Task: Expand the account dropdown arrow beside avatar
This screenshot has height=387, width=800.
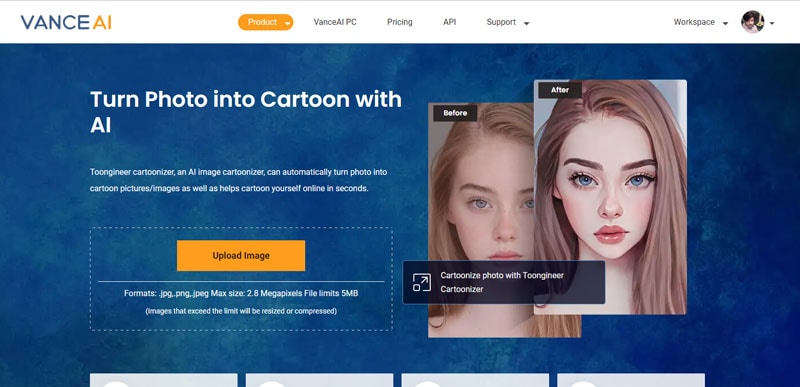Action: point(771,23)
